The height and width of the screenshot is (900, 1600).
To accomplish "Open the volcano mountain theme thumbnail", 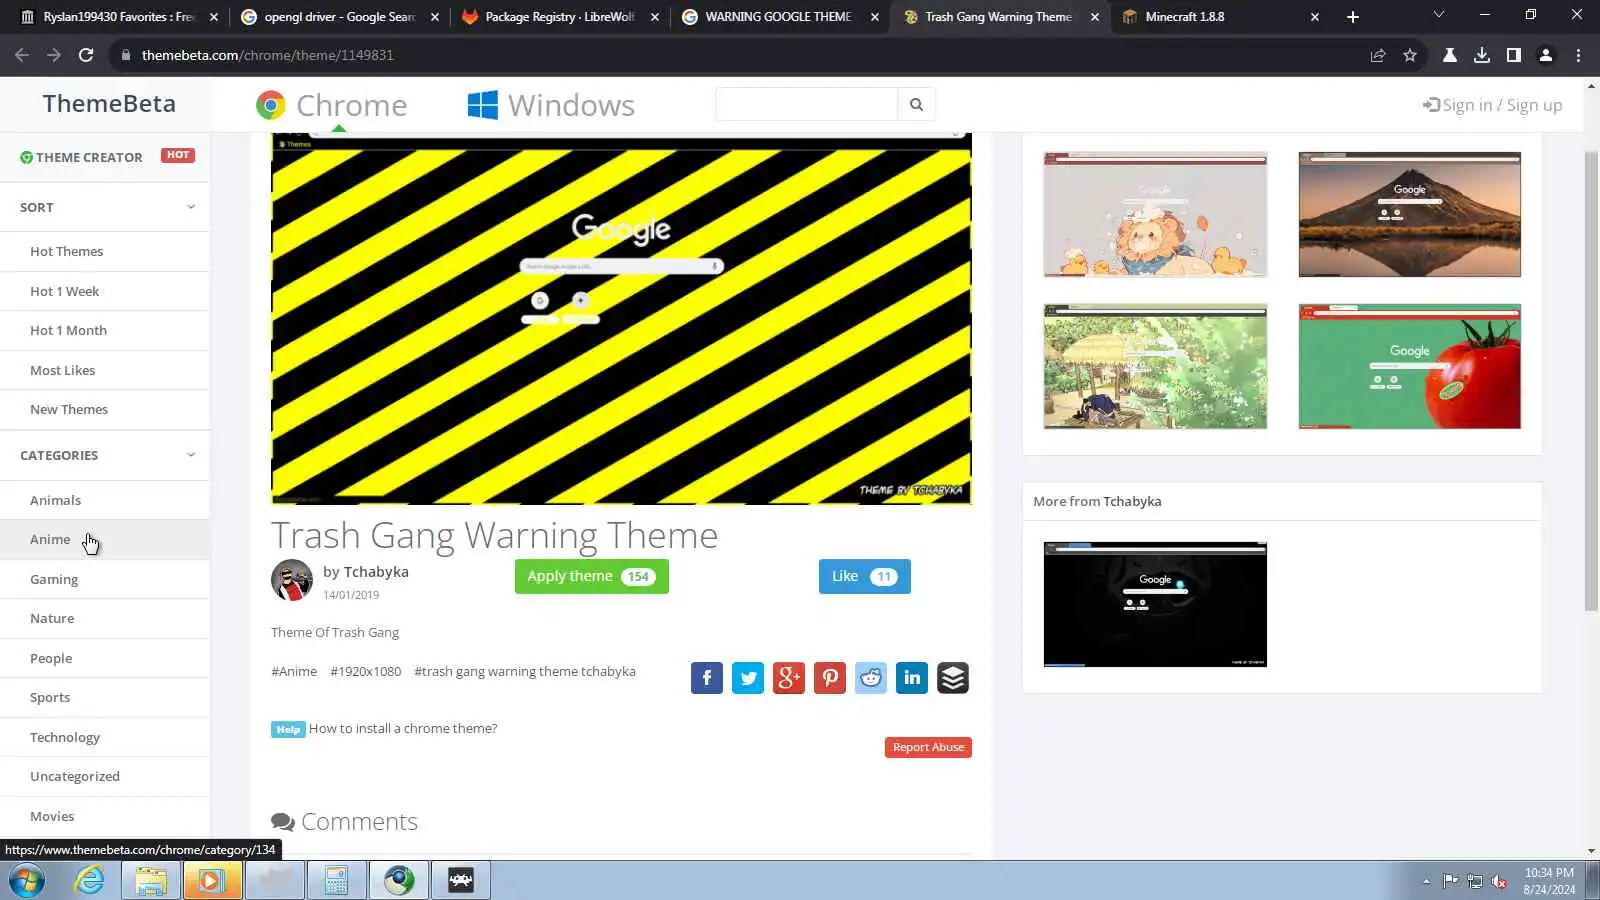I will (1410, 214).
